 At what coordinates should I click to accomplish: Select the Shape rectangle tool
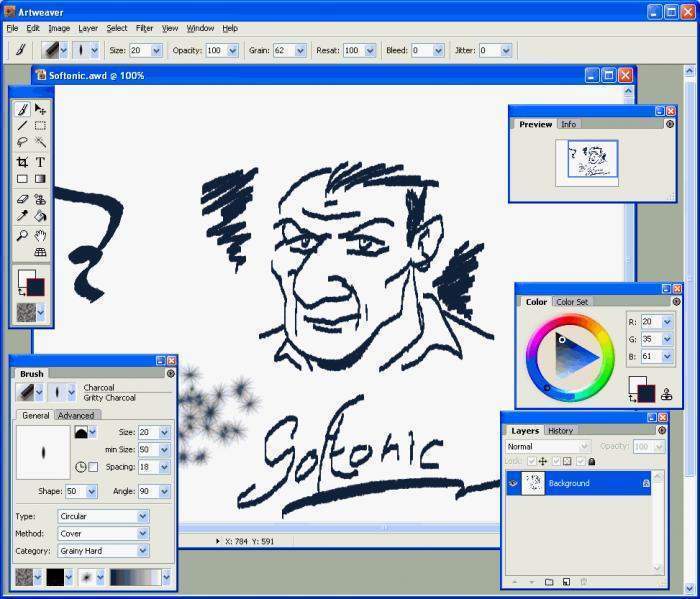click(x=22, y=179)
